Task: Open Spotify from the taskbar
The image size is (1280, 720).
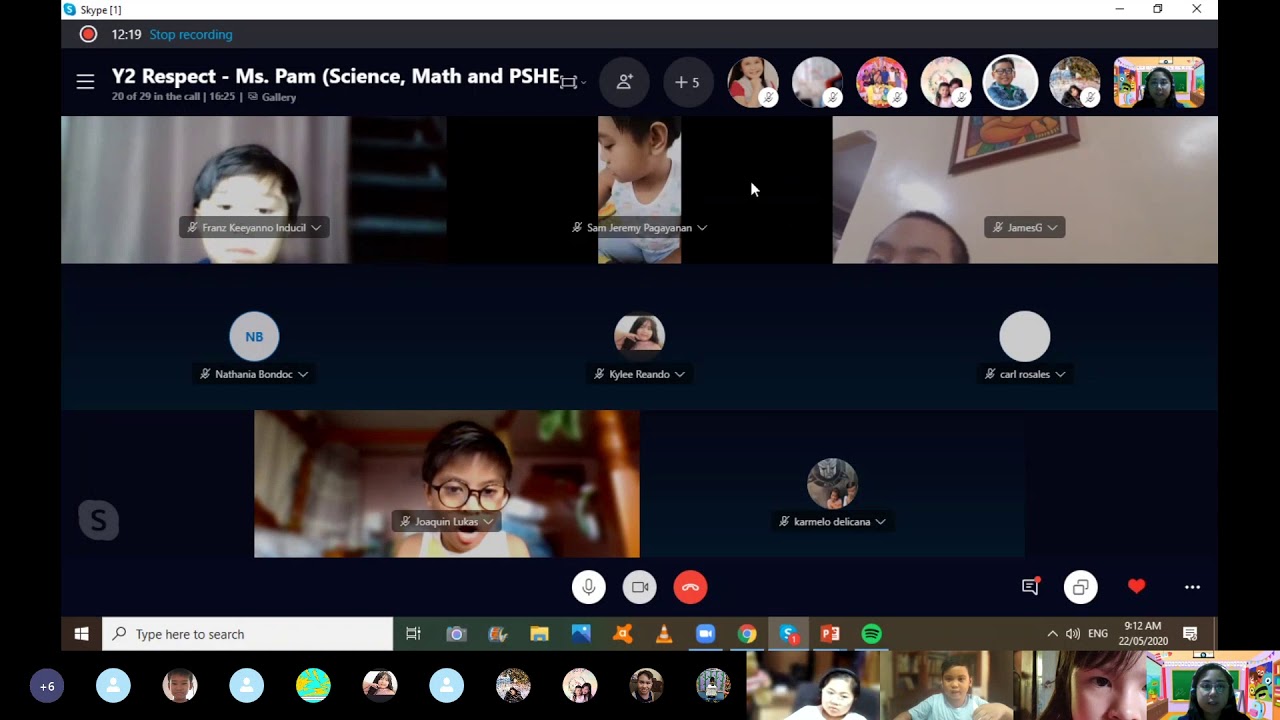Action: click(x=872, y=634)
